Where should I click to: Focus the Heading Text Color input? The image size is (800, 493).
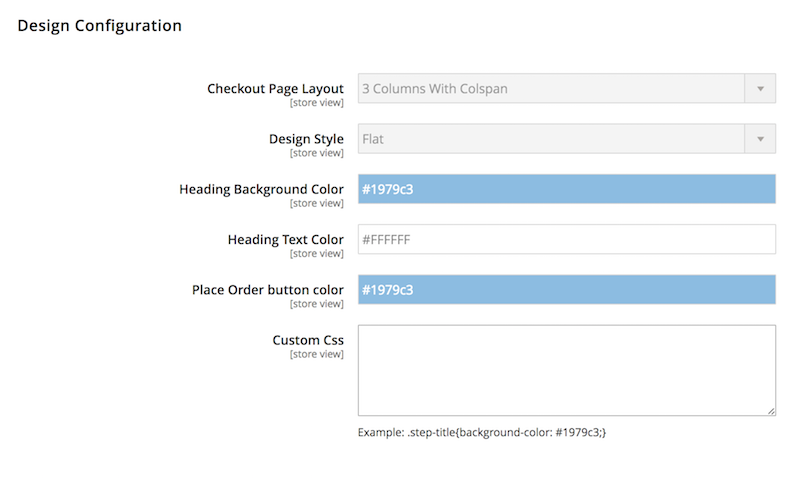click(x=567, y=239)
